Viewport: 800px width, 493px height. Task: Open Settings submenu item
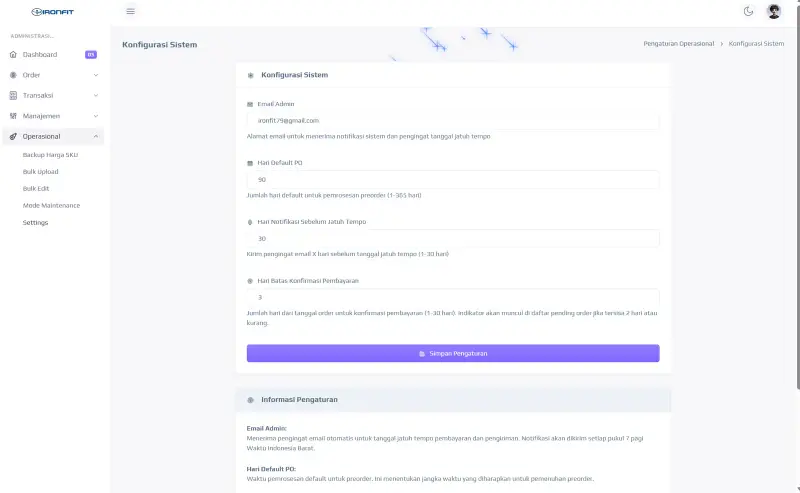(x=35, y=223)
